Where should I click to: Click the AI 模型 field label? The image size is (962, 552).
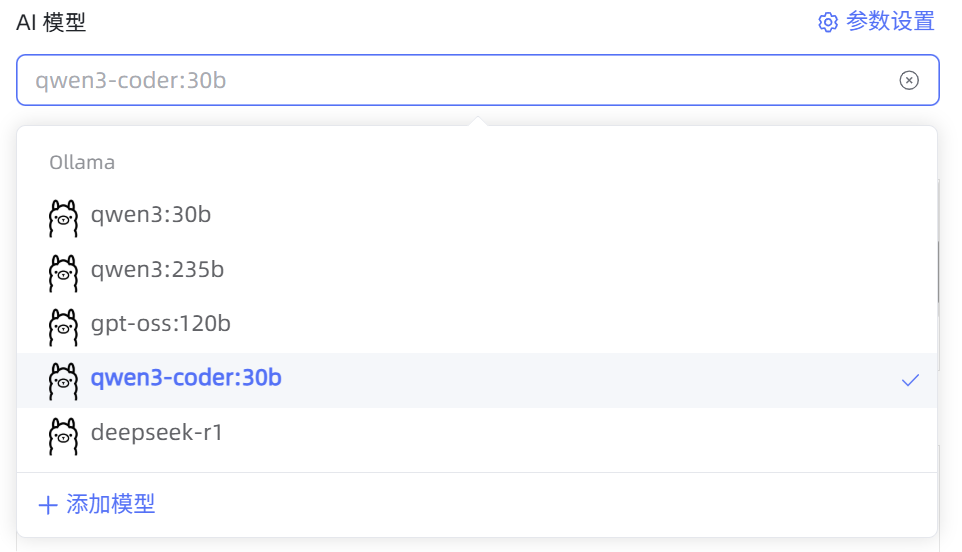(x=51, y=22)
